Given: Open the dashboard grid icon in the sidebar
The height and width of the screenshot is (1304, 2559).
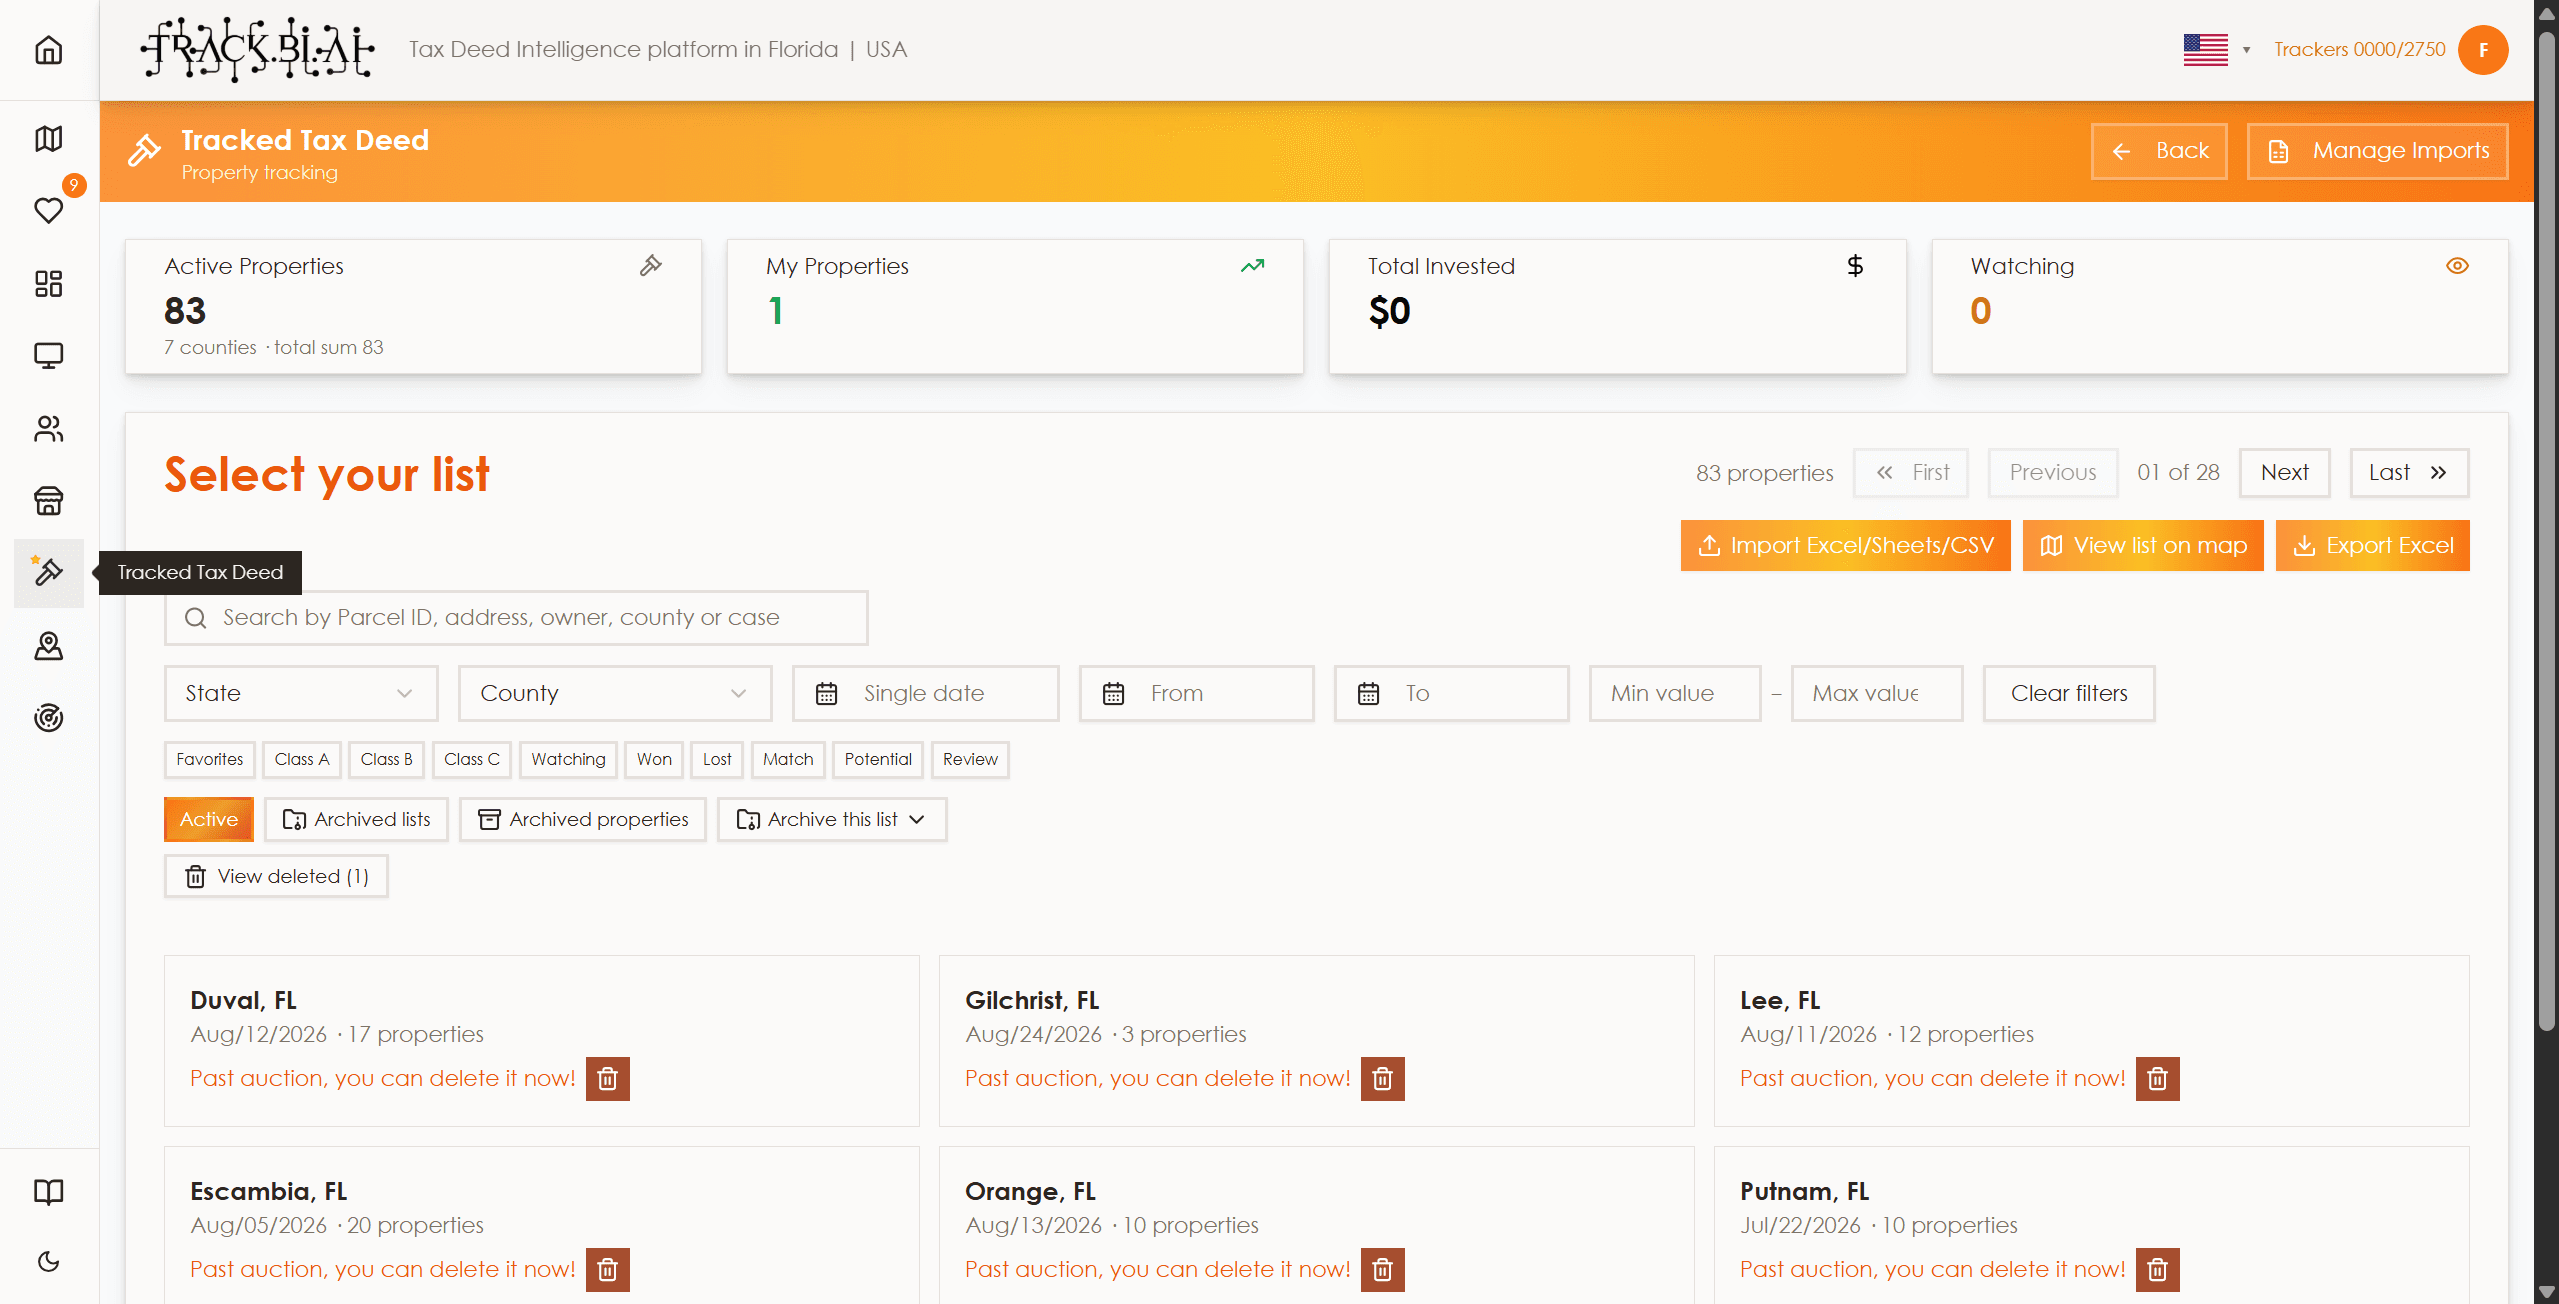Looking at the screenshot, I should (x=48, y=283).
